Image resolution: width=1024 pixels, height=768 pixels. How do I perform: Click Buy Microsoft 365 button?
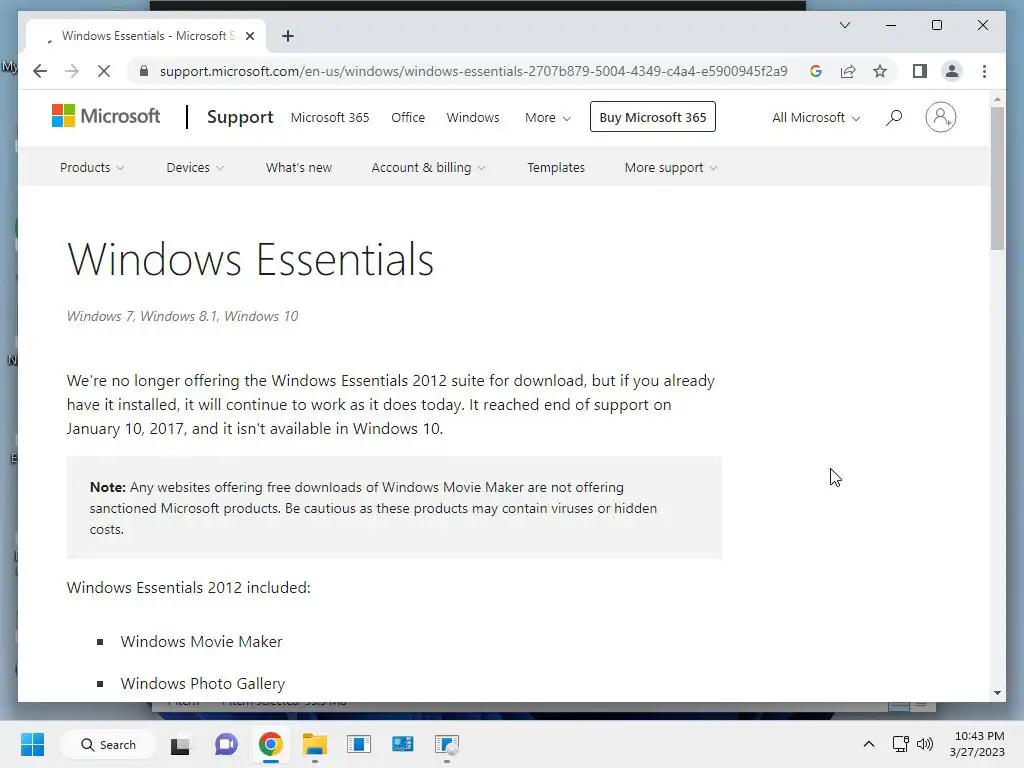point(652,117)
